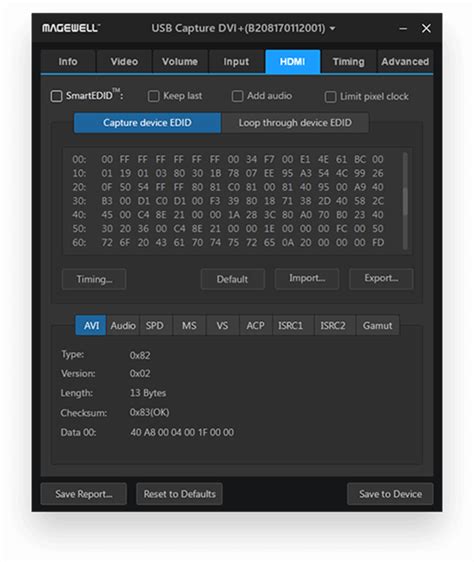
Task: Switch to the Video tab
Action: (124, 62)
